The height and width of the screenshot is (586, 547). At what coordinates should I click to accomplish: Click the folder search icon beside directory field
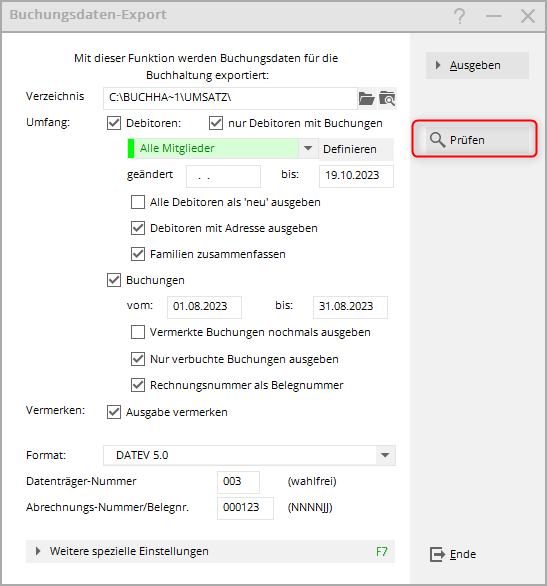pyautogui.click(x=387, y=99)
